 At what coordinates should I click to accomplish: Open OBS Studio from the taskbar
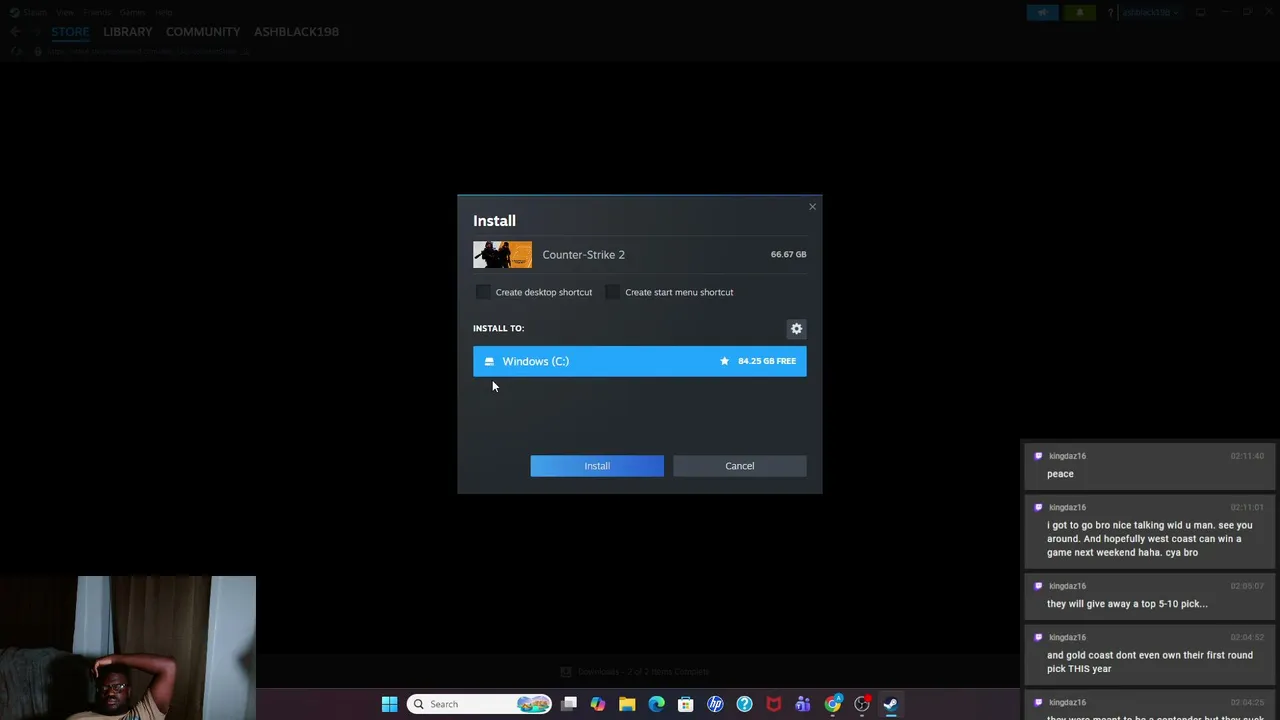(x=861, y=704)
